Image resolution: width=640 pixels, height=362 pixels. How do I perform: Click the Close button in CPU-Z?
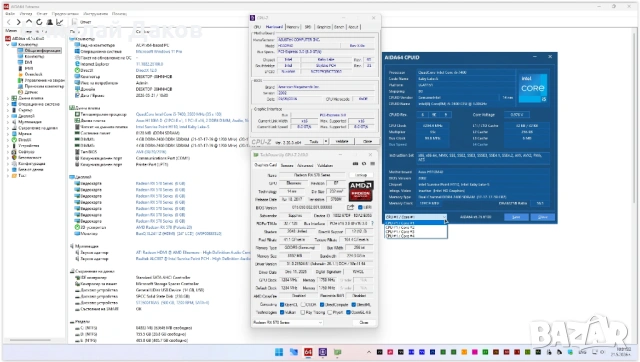[367, 141]
